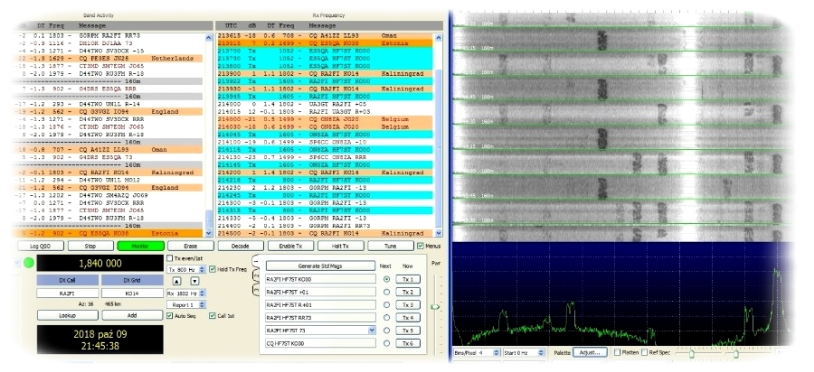
Task: Step the Start 0 Hz spinner
Action: click(x=541, y=353)
